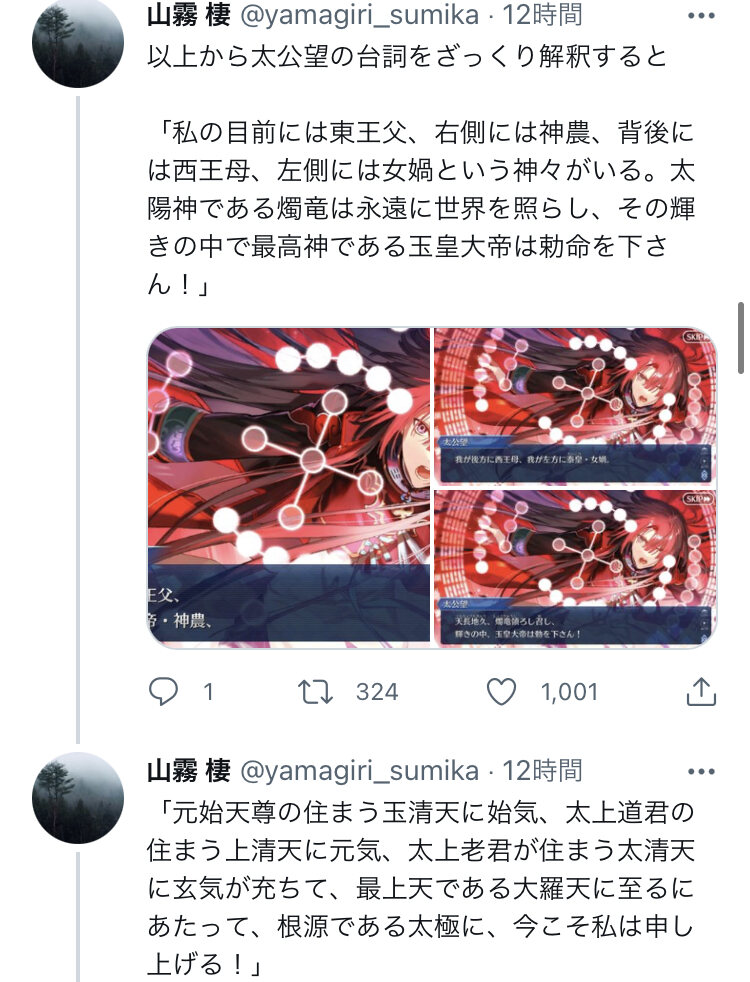The image size is (750, 982).
Task: Open second tweet's profile avatar
Action: click(x=78, y=798)
